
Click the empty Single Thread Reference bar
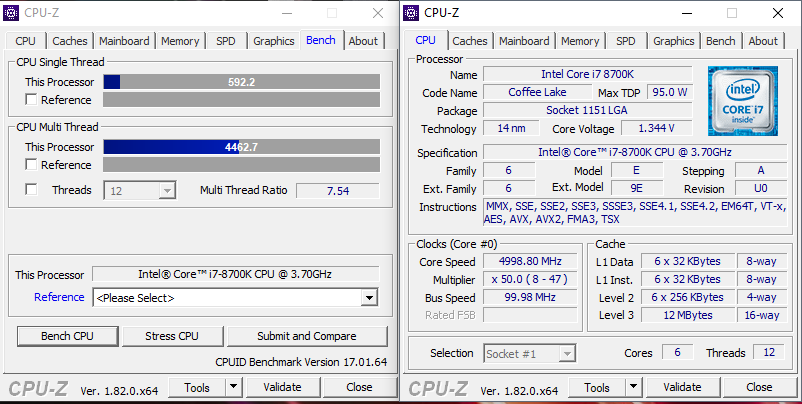tap(241, 100)
